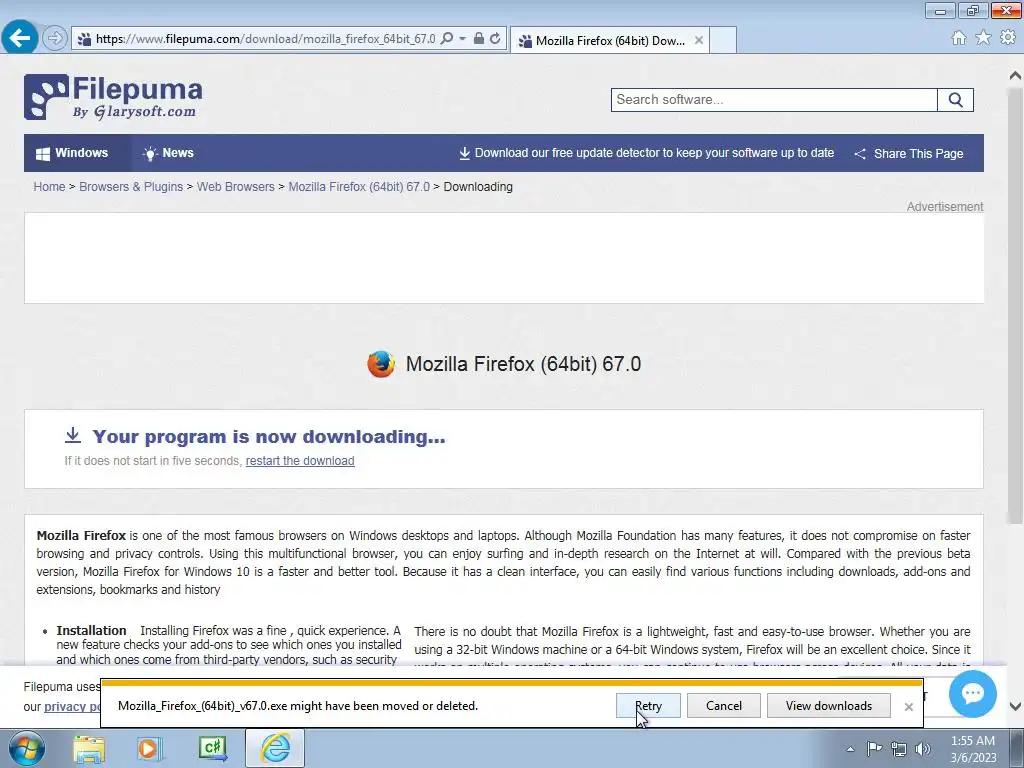Open the browser Home icon

(x=959, y=38)
